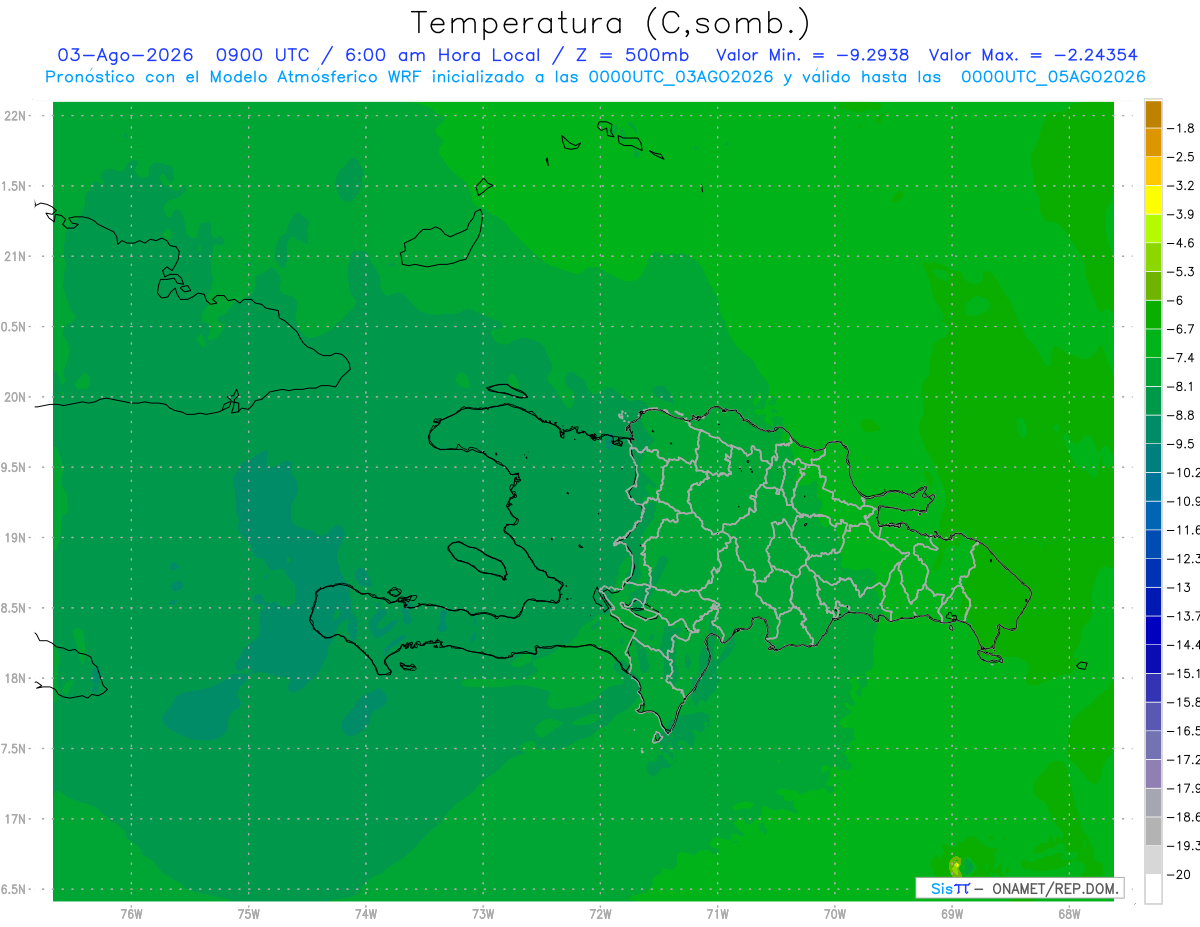This screenshot has width=1200, height=927.
Task: Click the "22N" latitude label
Action: click(17, 116)
